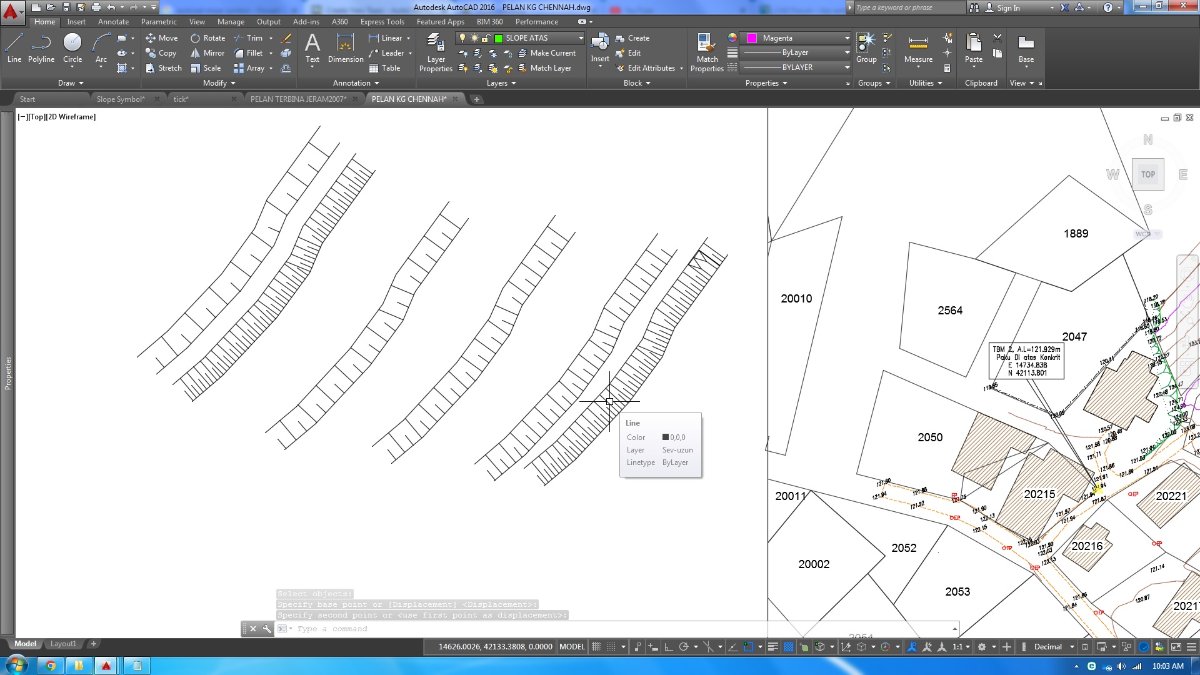The height and width of the screenshot is (675, 1200).
Task: Expand the Draw panel
Action: pyautogui.click(x=72, y=83)
